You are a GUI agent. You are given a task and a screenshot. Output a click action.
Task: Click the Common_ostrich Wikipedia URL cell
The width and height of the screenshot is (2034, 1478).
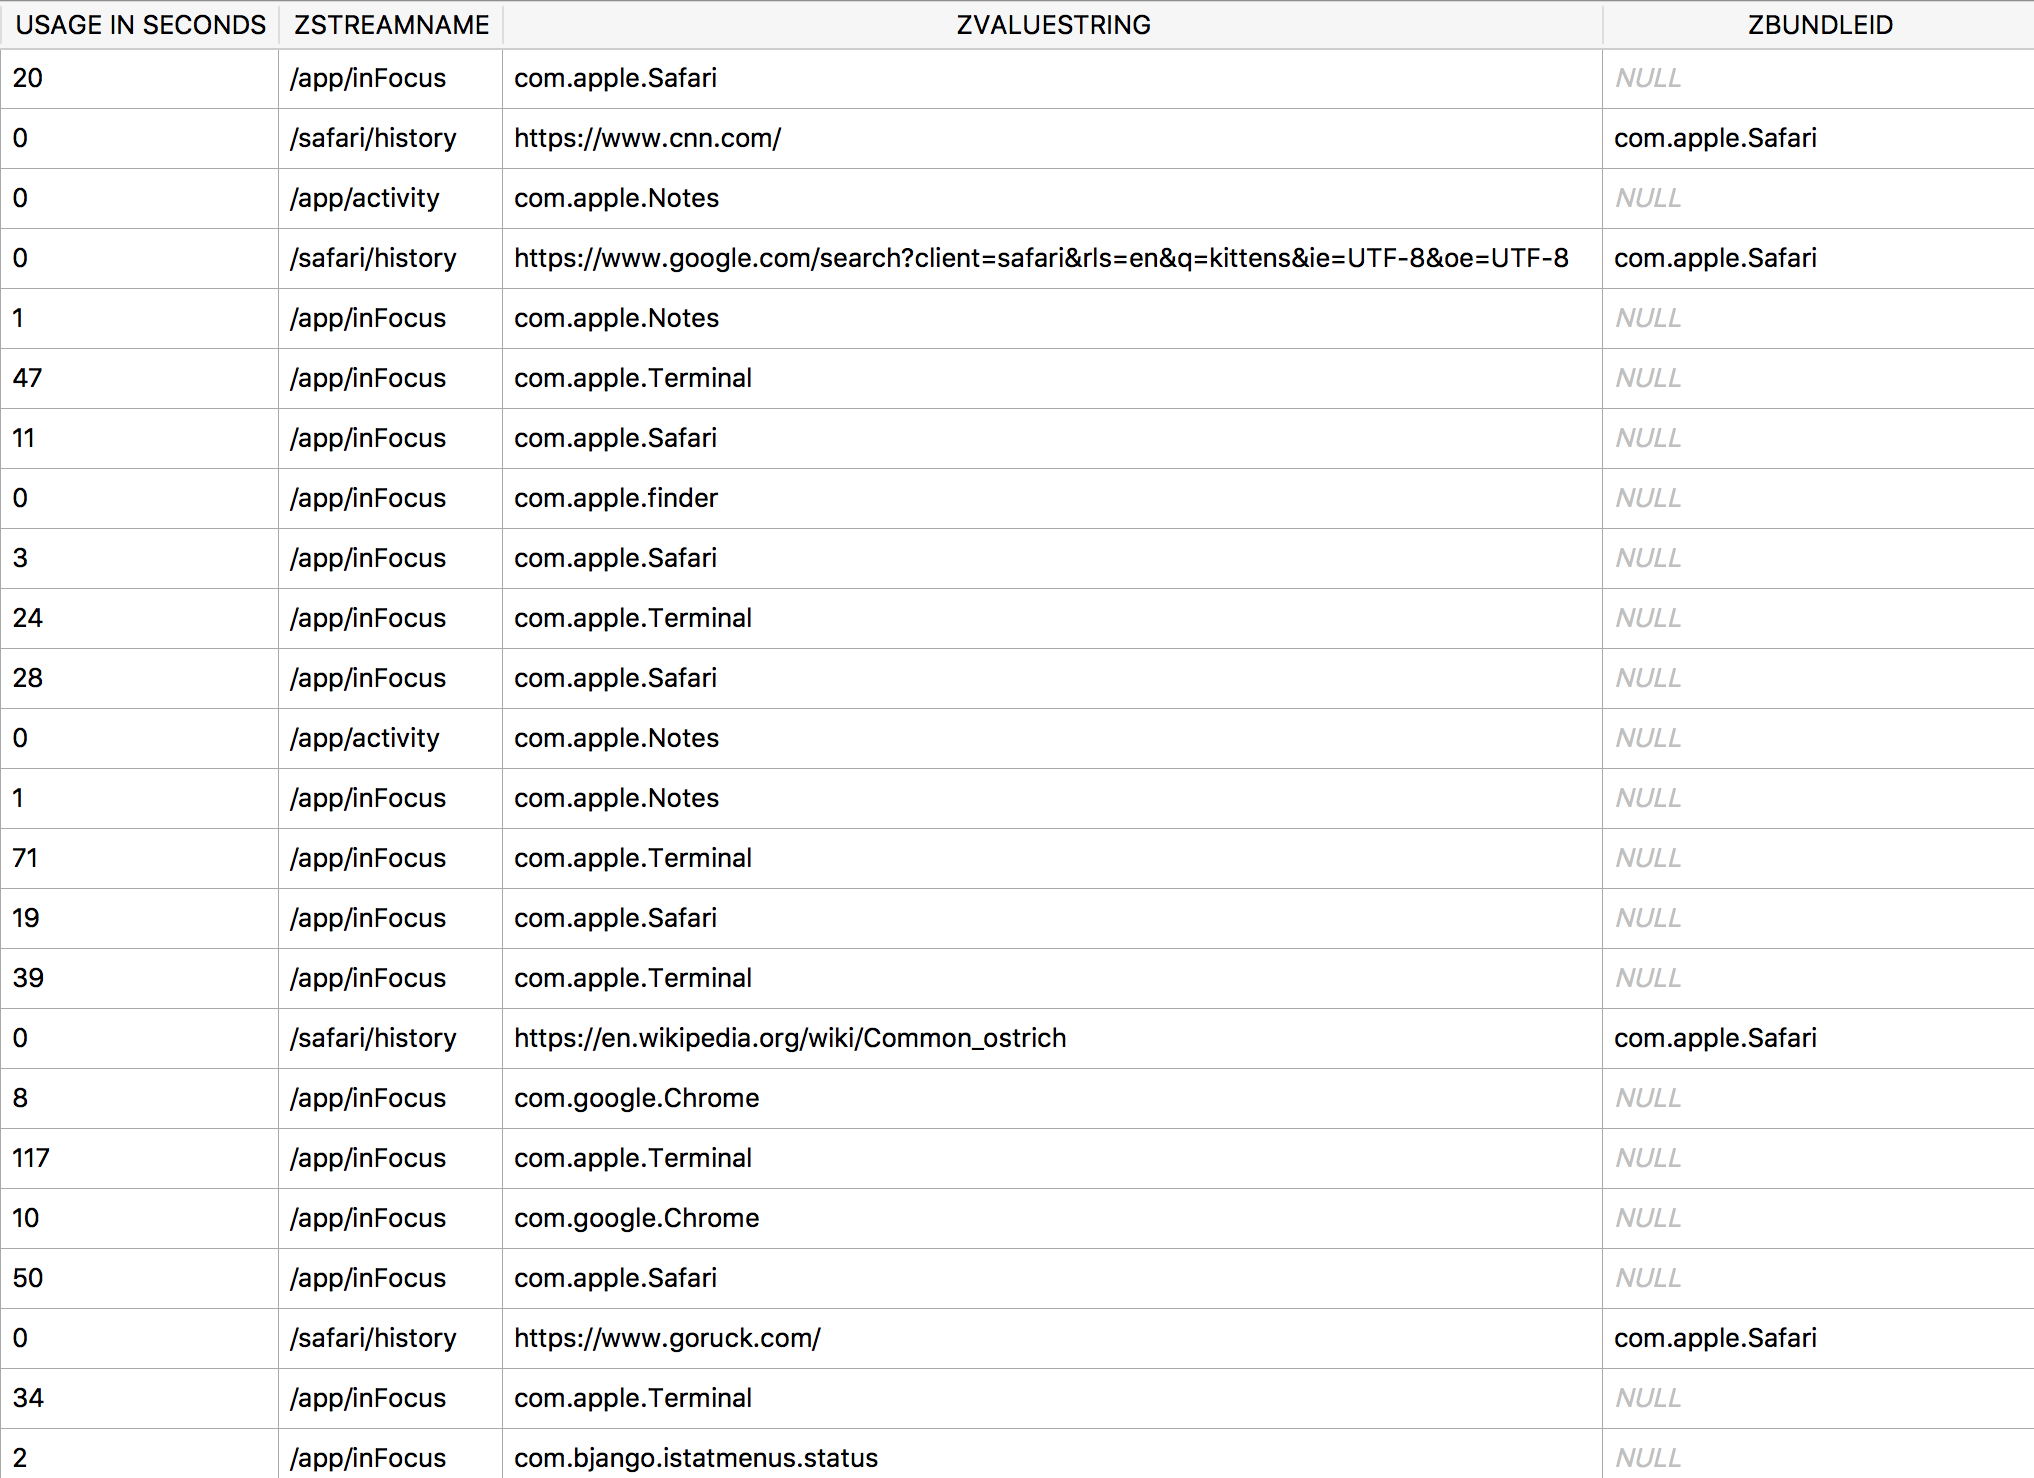[x=789, y=1038]
